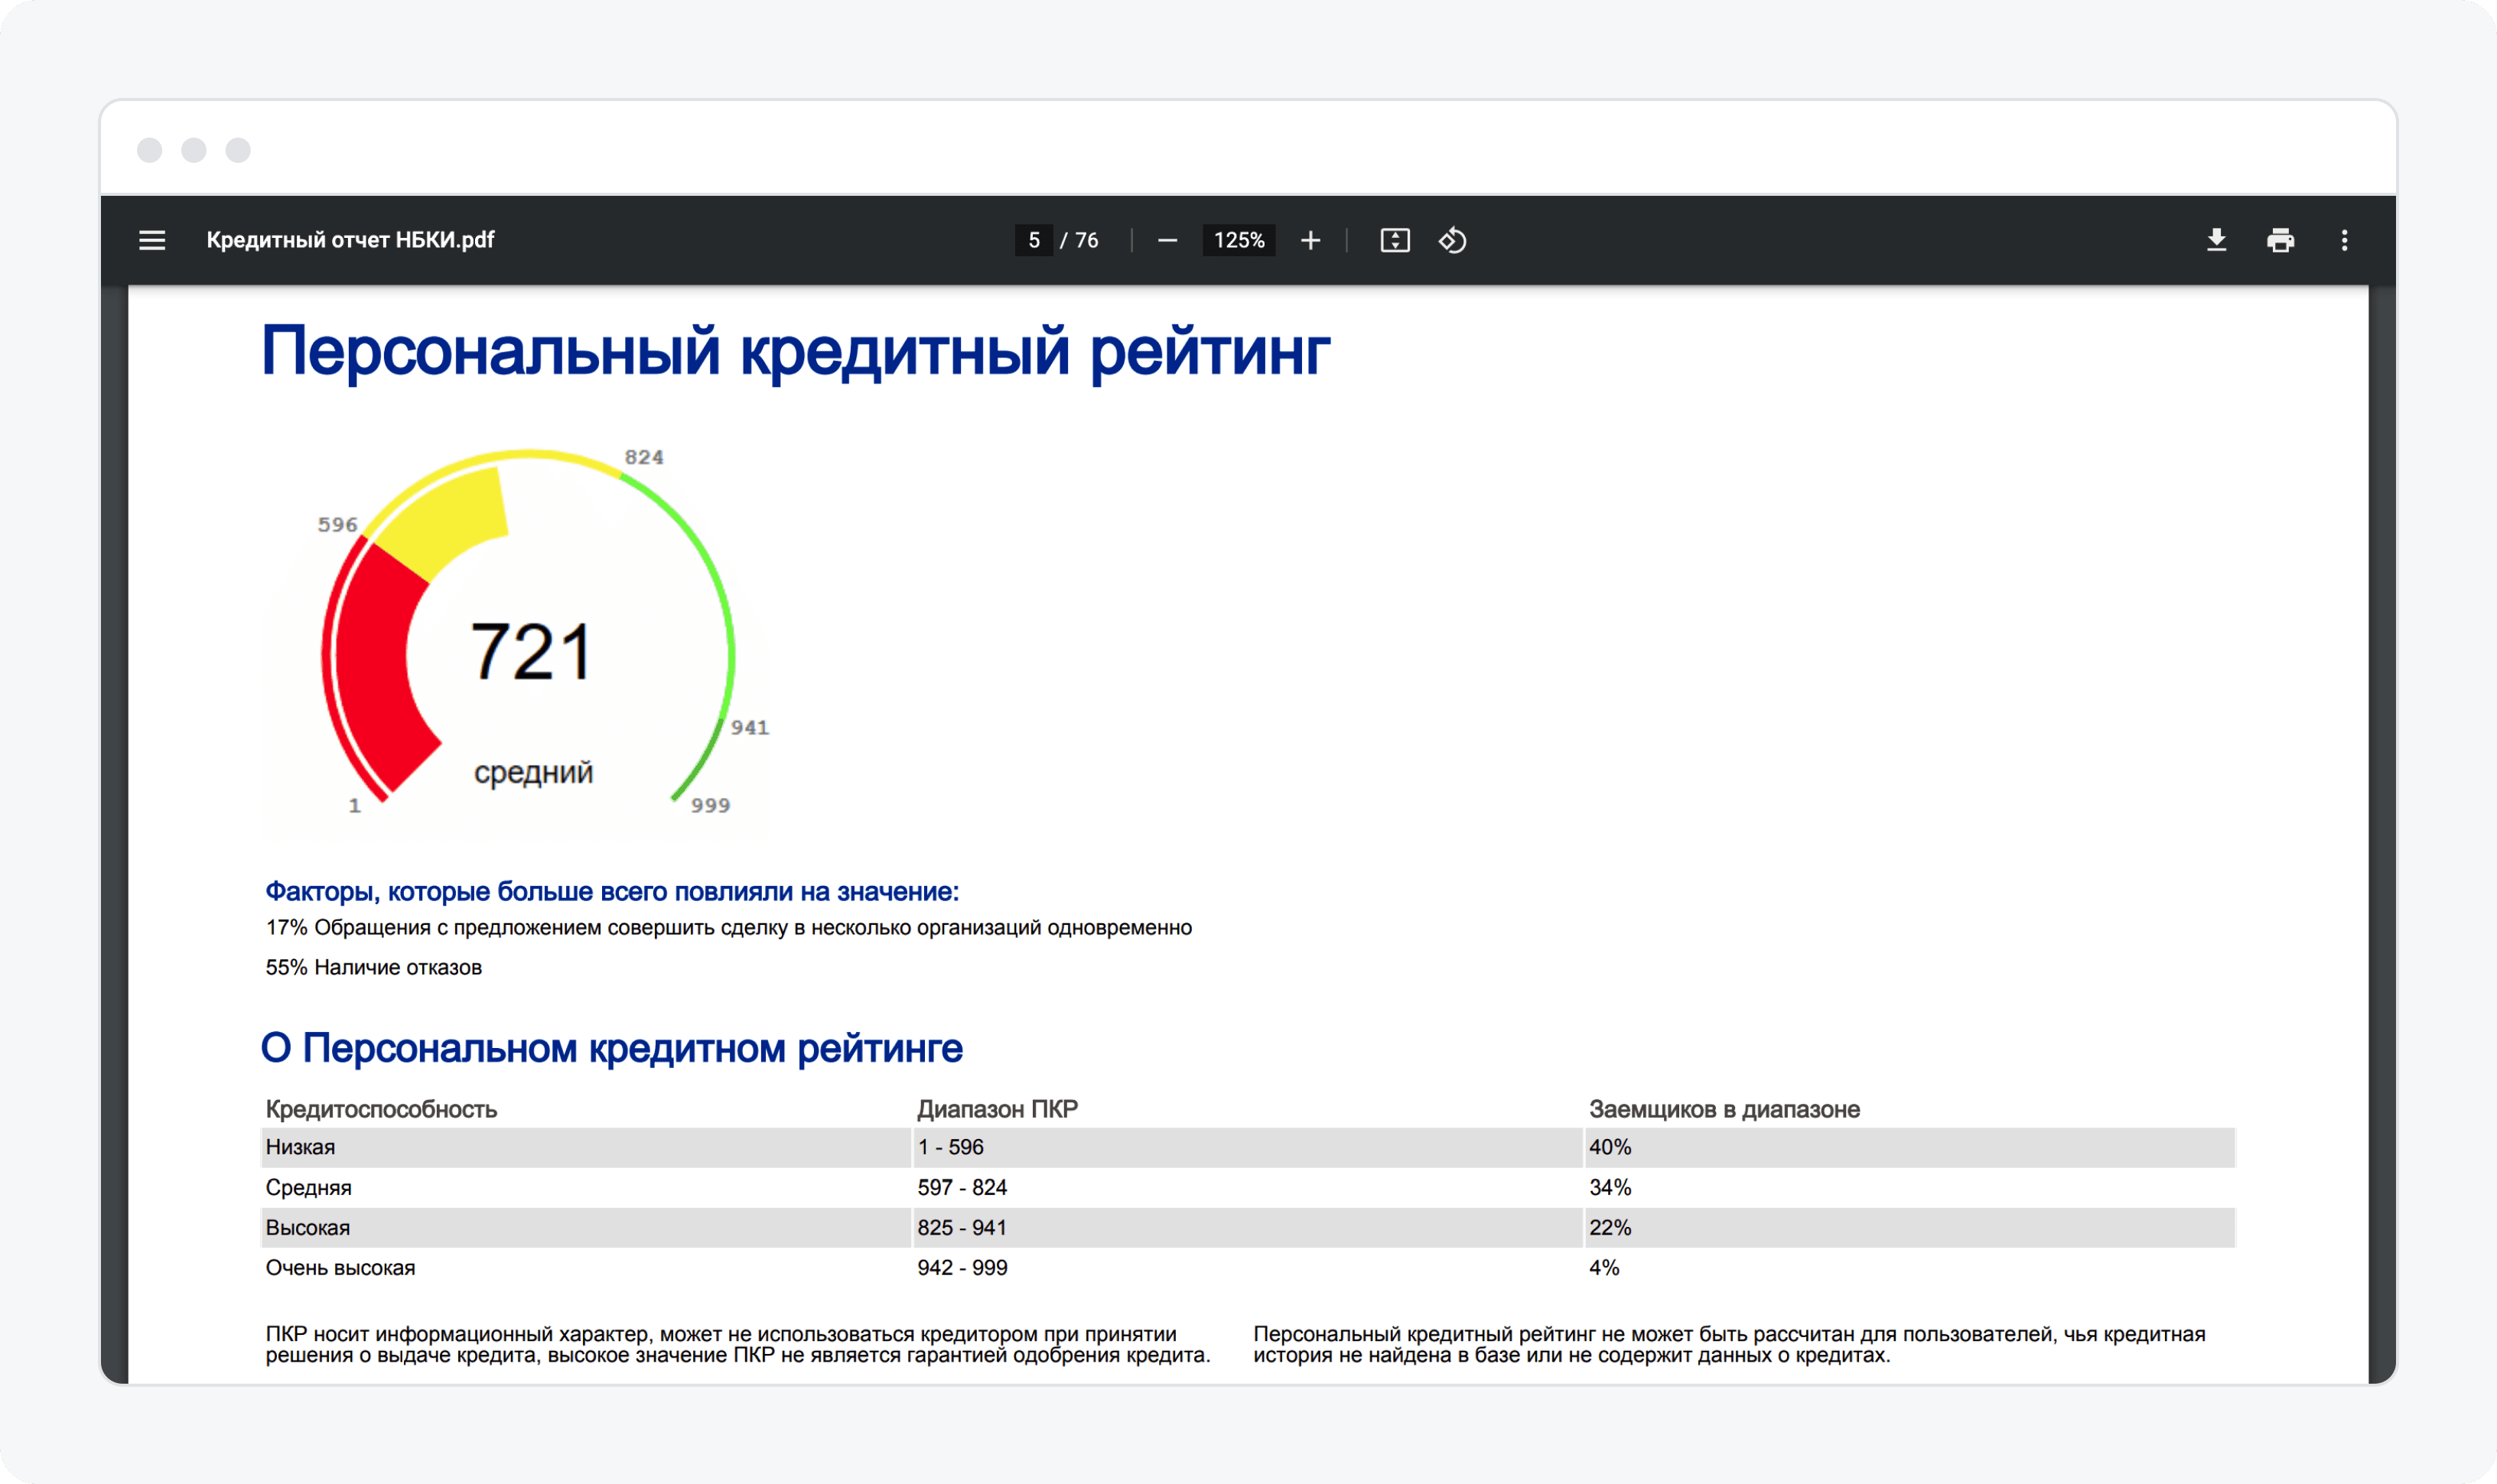Click the gauge label 596

(x=337, y=524)
